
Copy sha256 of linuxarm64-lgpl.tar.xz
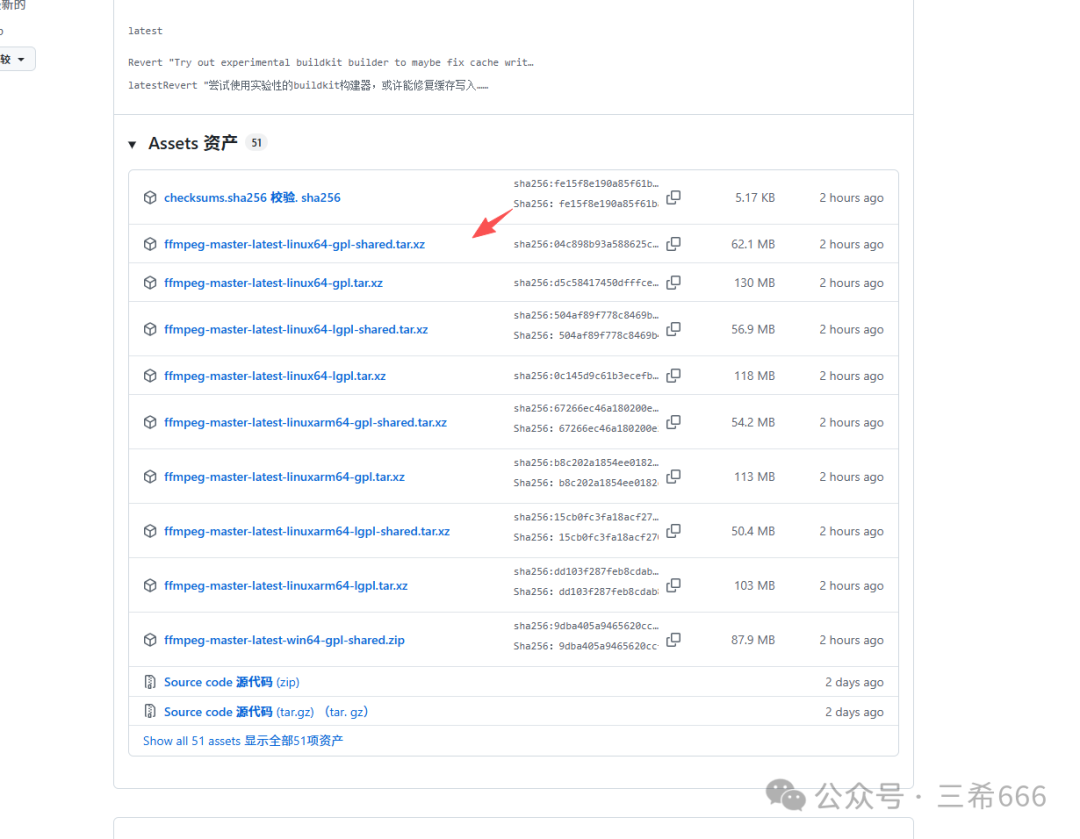tap(674, 586)
